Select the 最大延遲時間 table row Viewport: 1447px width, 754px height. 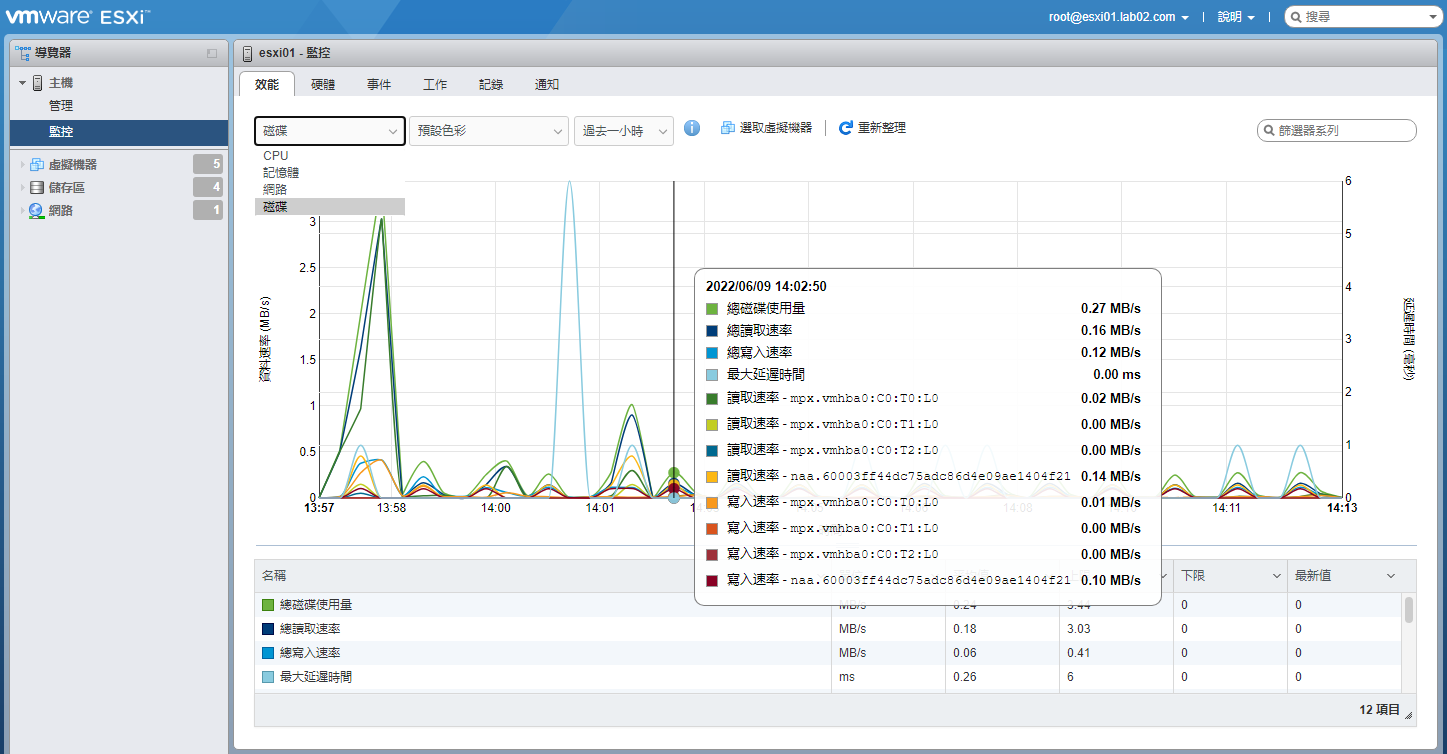click(x=828, y=677)
